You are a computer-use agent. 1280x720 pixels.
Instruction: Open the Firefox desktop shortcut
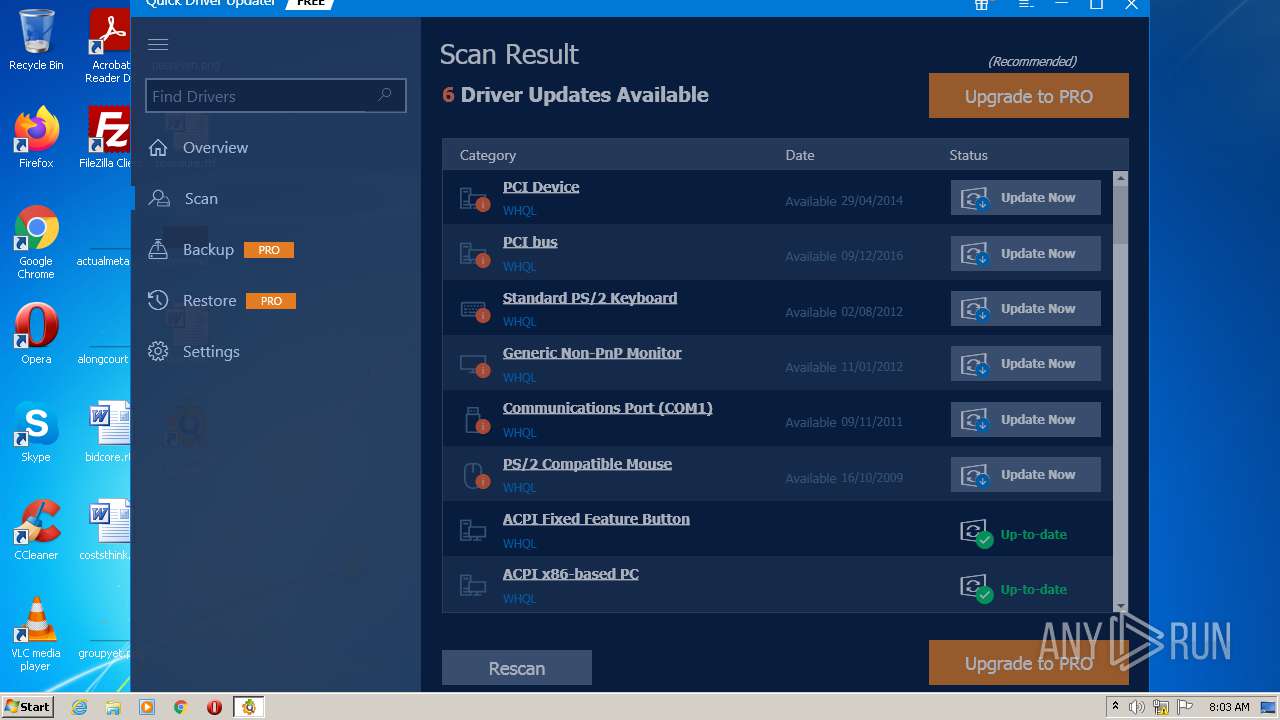click(x=36, y=138)
